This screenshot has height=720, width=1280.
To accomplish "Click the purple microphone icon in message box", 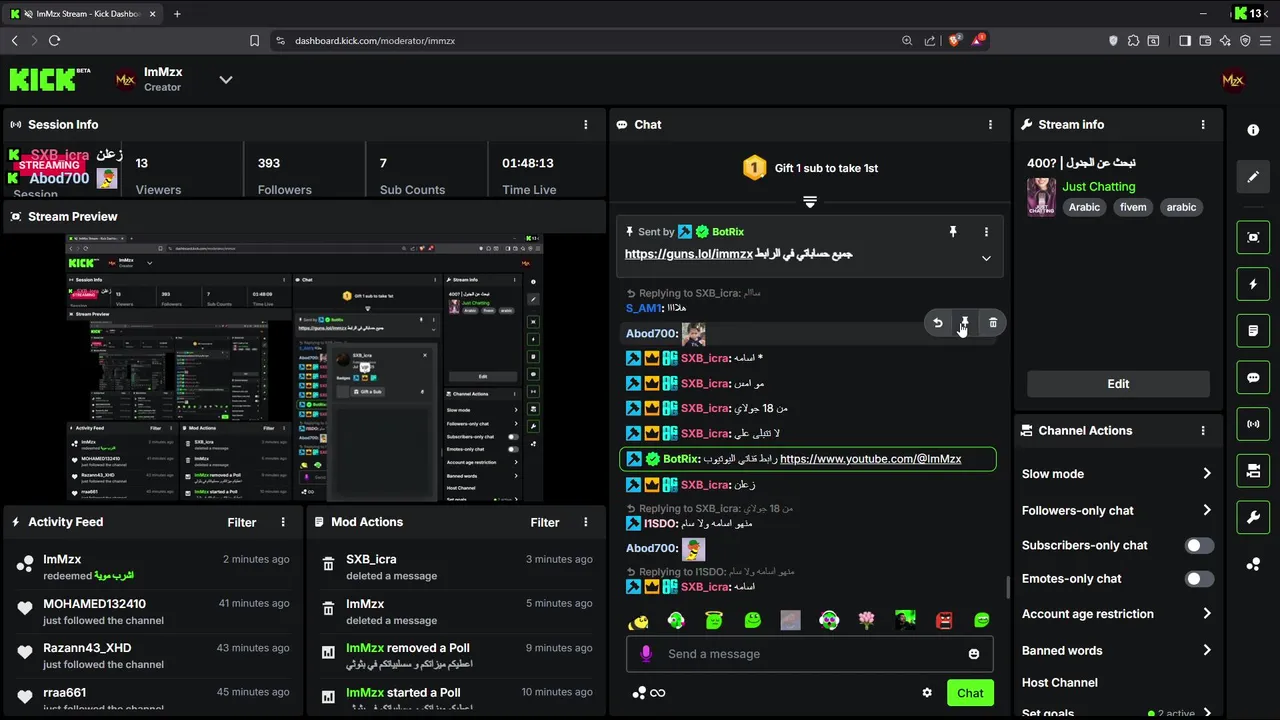I will click(x=646, y=654).
